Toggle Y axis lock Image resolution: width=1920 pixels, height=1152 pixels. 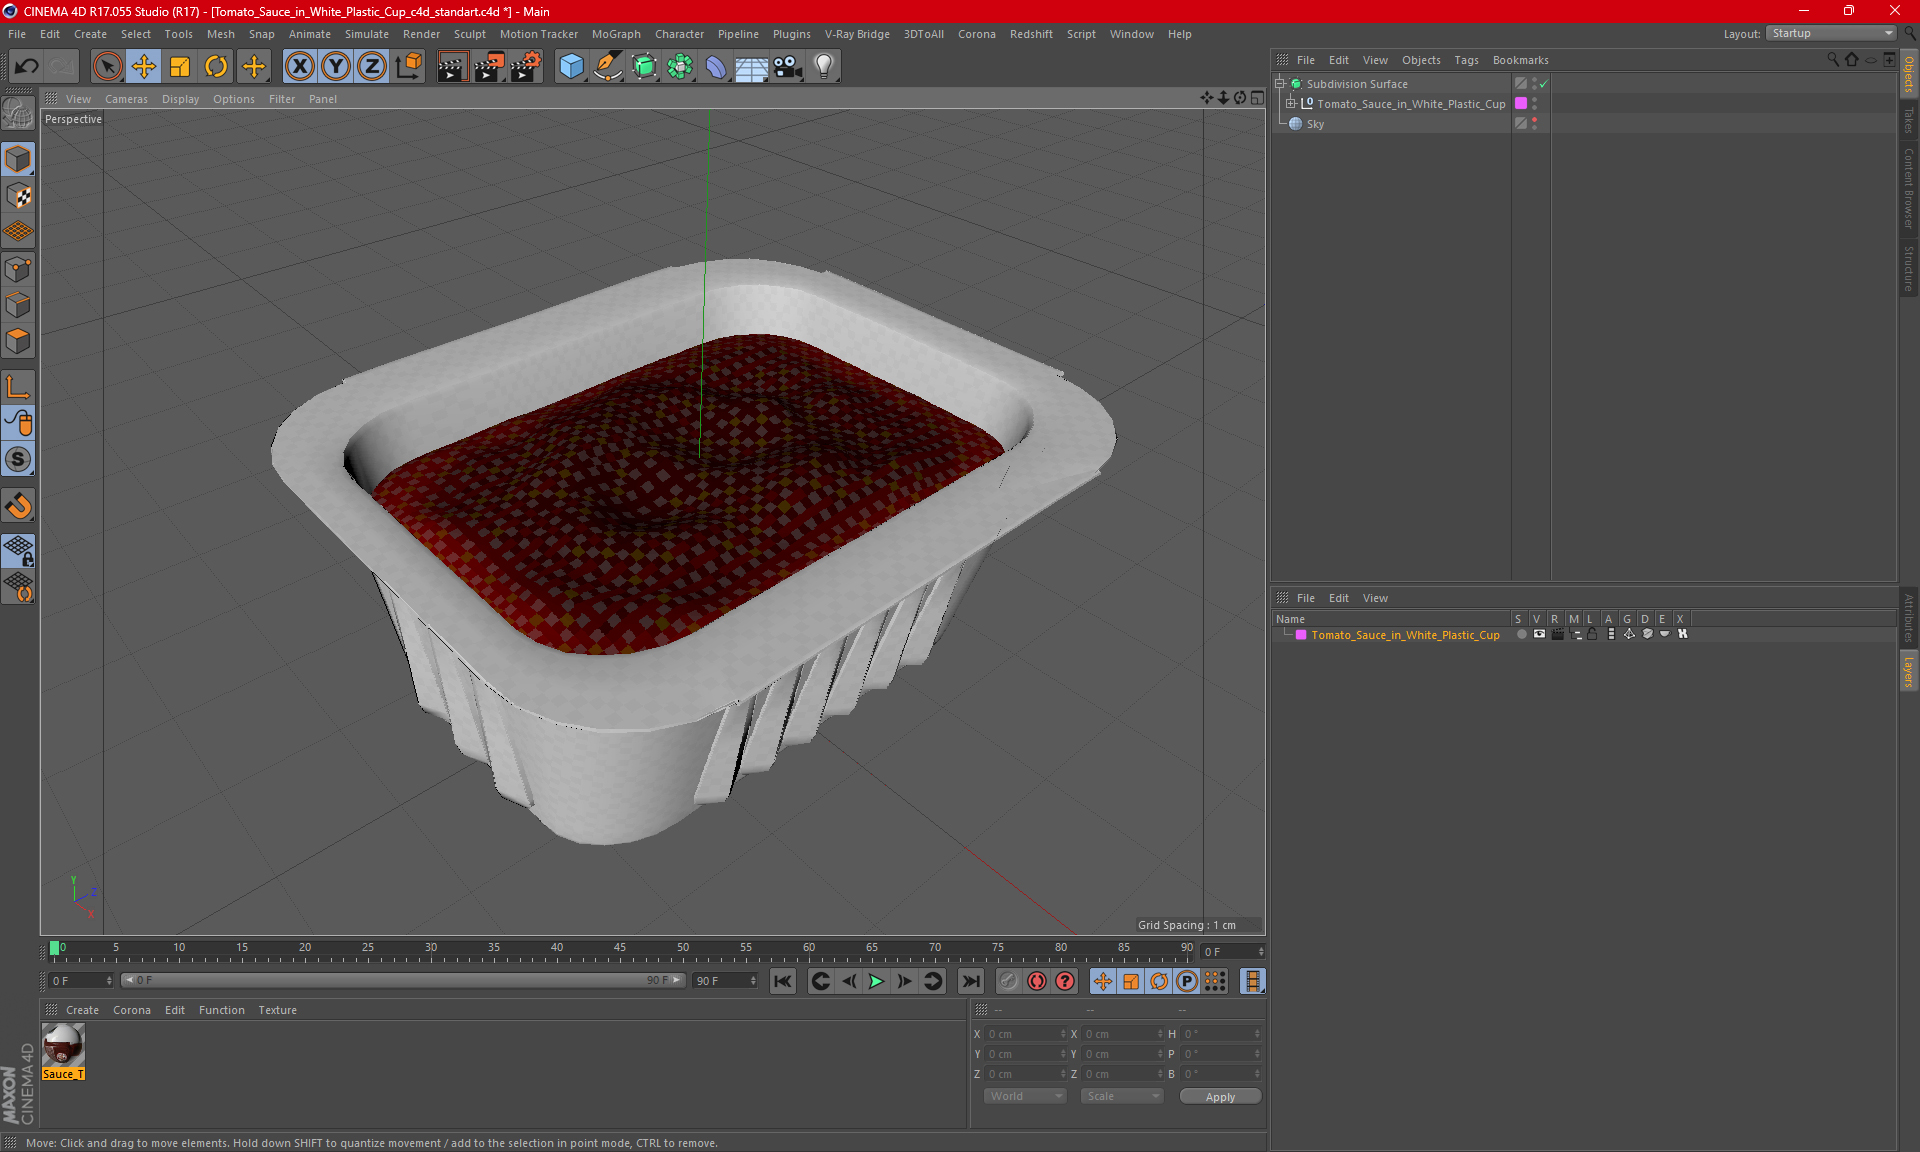(x=336, y=66)
